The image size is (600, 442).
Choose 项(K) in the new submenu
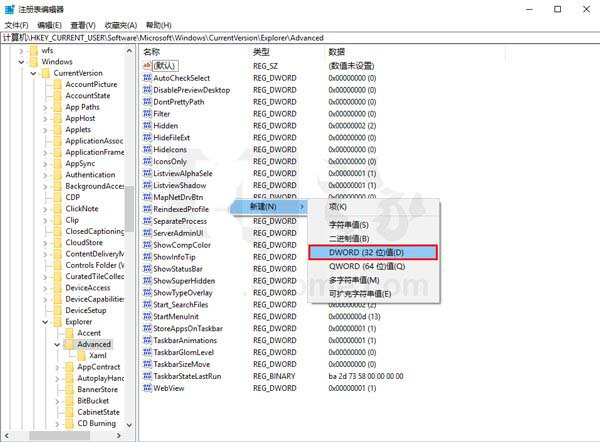click(373, 207)
